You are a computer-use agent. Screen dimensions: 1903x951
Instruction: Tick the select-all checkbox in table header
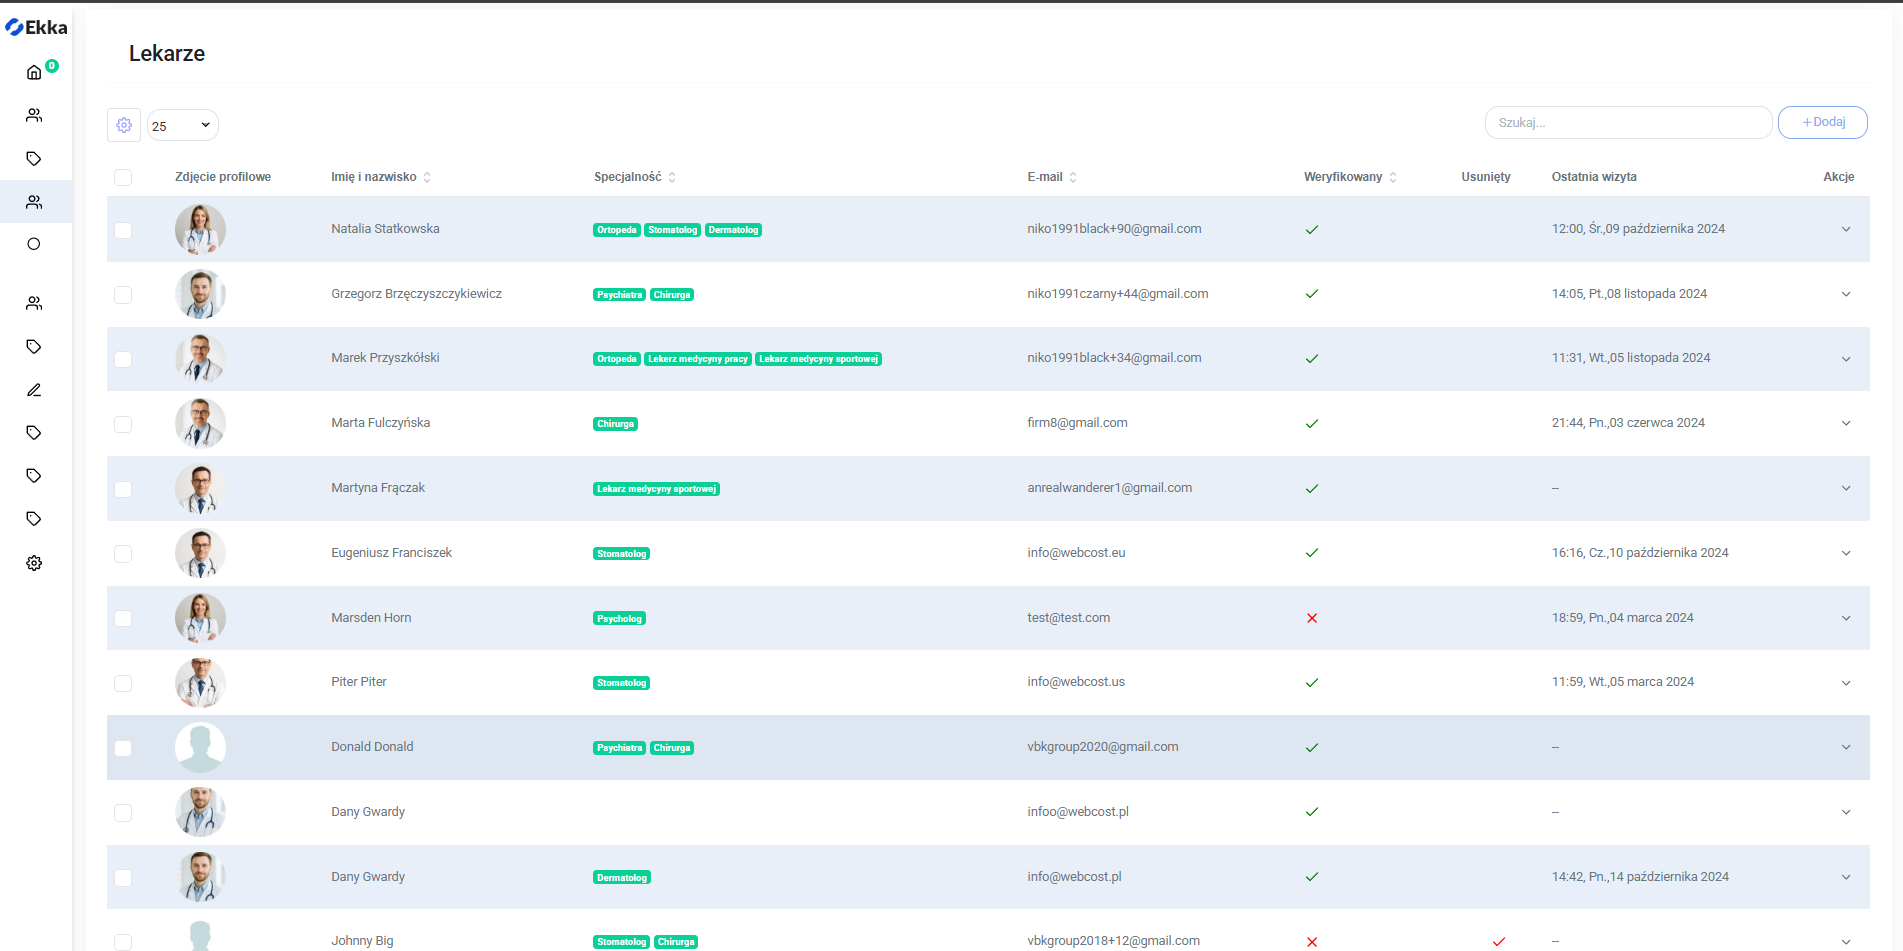tap(123, 177)
